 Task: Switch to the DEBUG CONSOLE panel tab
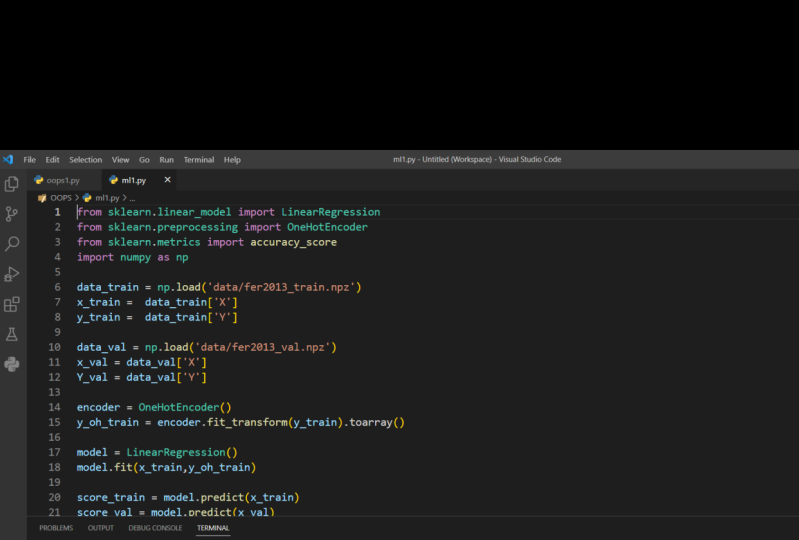click(155, 528)
